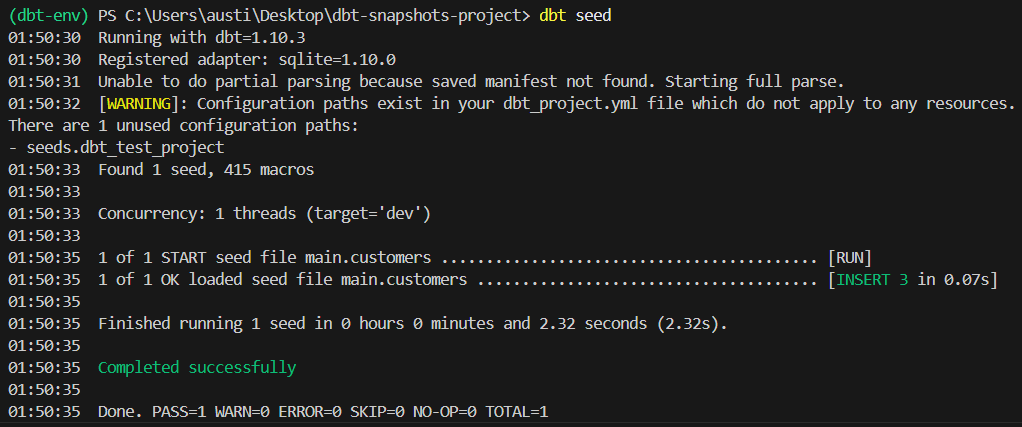1022x427 pixels.
Task: Click the 'Concurrency: 1 threads' line
Action: pyautogui.click(x=263, y=214)
